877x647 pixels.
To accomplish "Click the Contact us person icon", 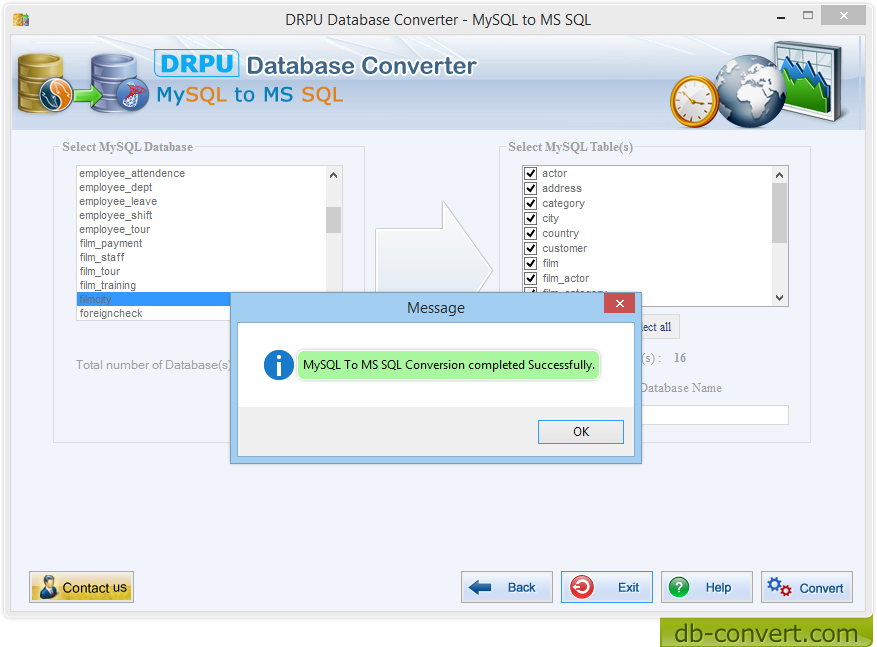I will [48, 587].
